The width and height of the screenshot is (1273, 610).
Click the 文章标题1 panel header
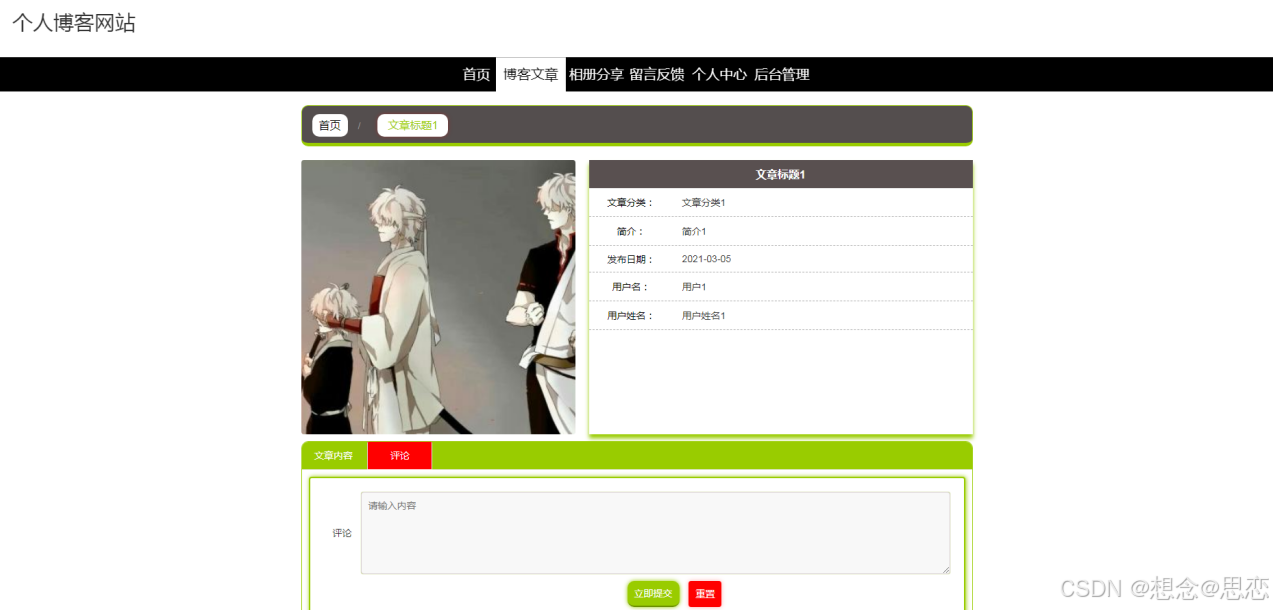pyautogui.click(x=781, y=174)
